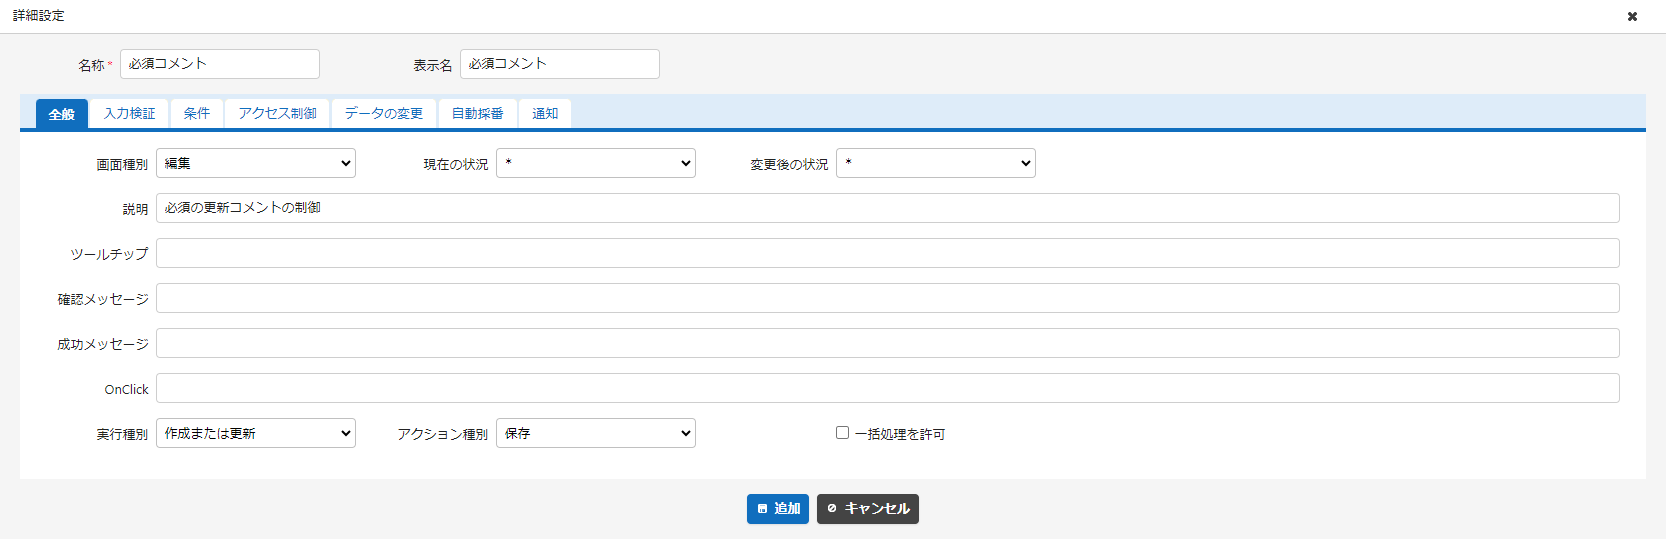Click the OnClick input field

tap(888, 388)
